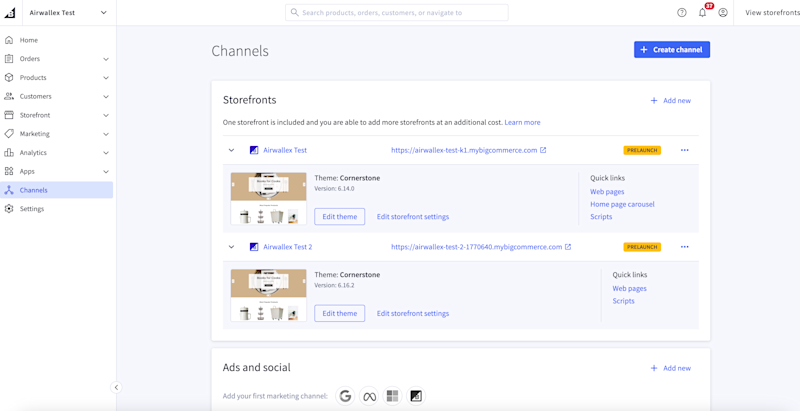The height and width of the screenshot is (411, 800).
Task: Click the Create channel button
Action: [x=672, y=49]
